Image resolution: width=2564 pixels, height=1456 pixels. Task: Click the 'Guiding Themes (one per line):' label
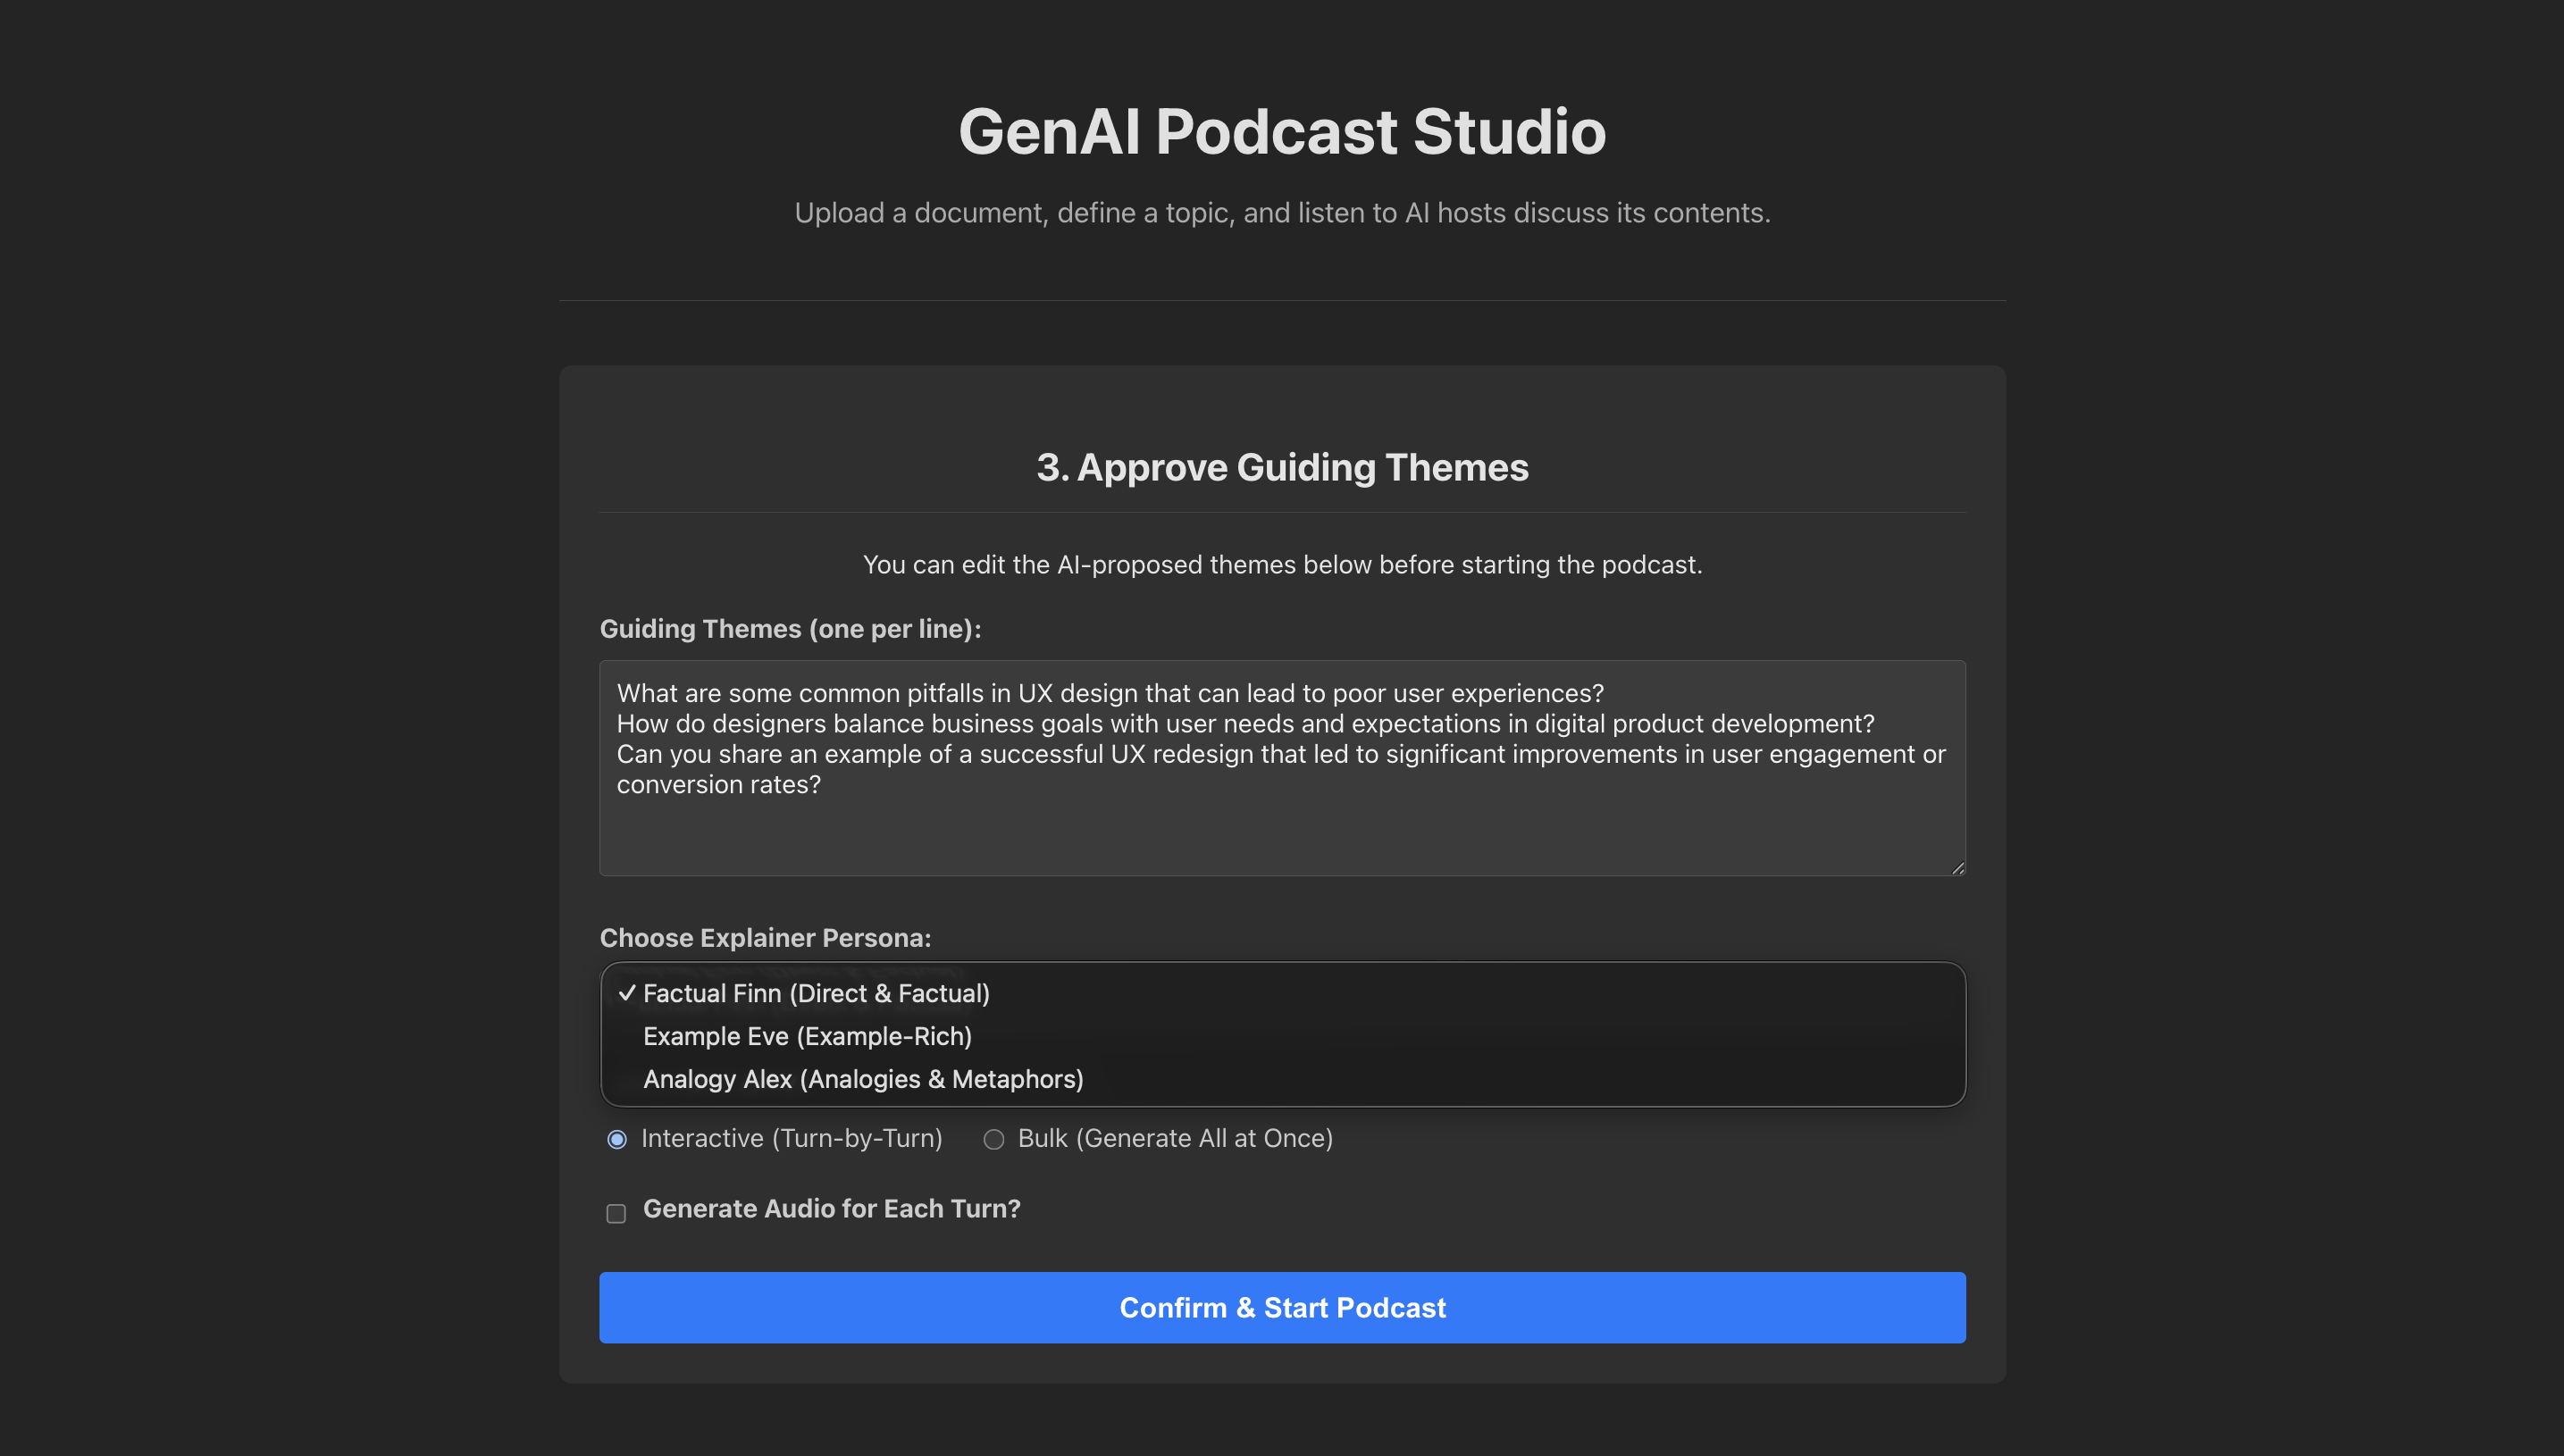(x=790, y=628)
